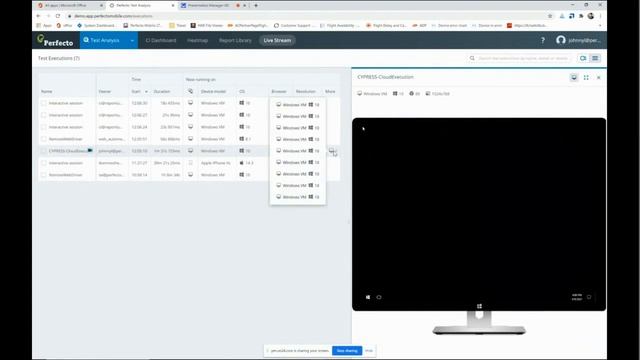This screenshot has height=360, width=640.
Task: Click the phone device icon in Apple iPhone row
Action: [191, 163]
